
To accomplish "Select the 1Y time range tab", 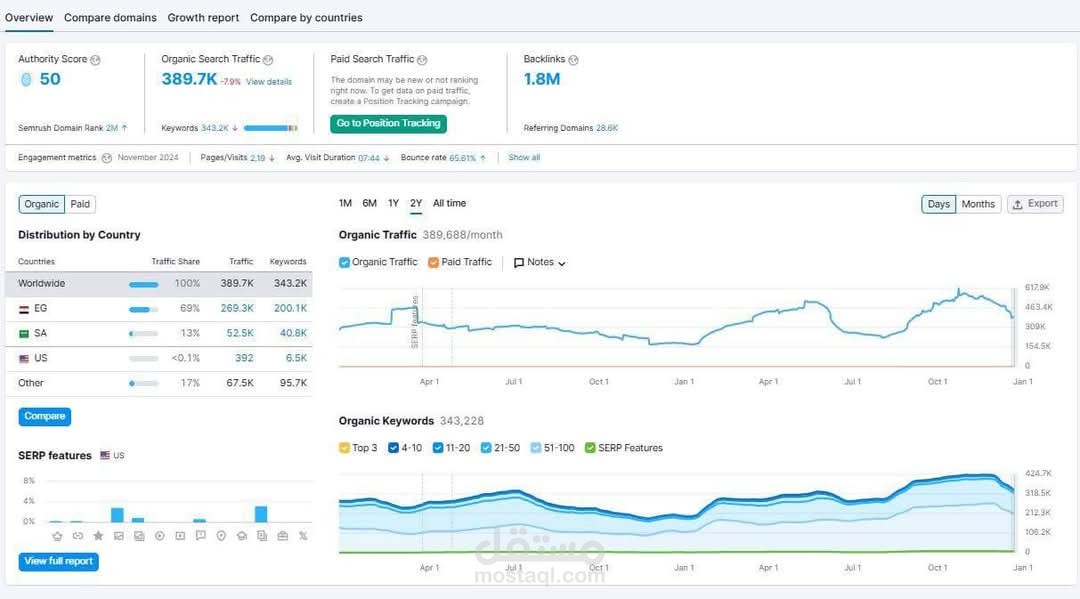I will (393, 203).
